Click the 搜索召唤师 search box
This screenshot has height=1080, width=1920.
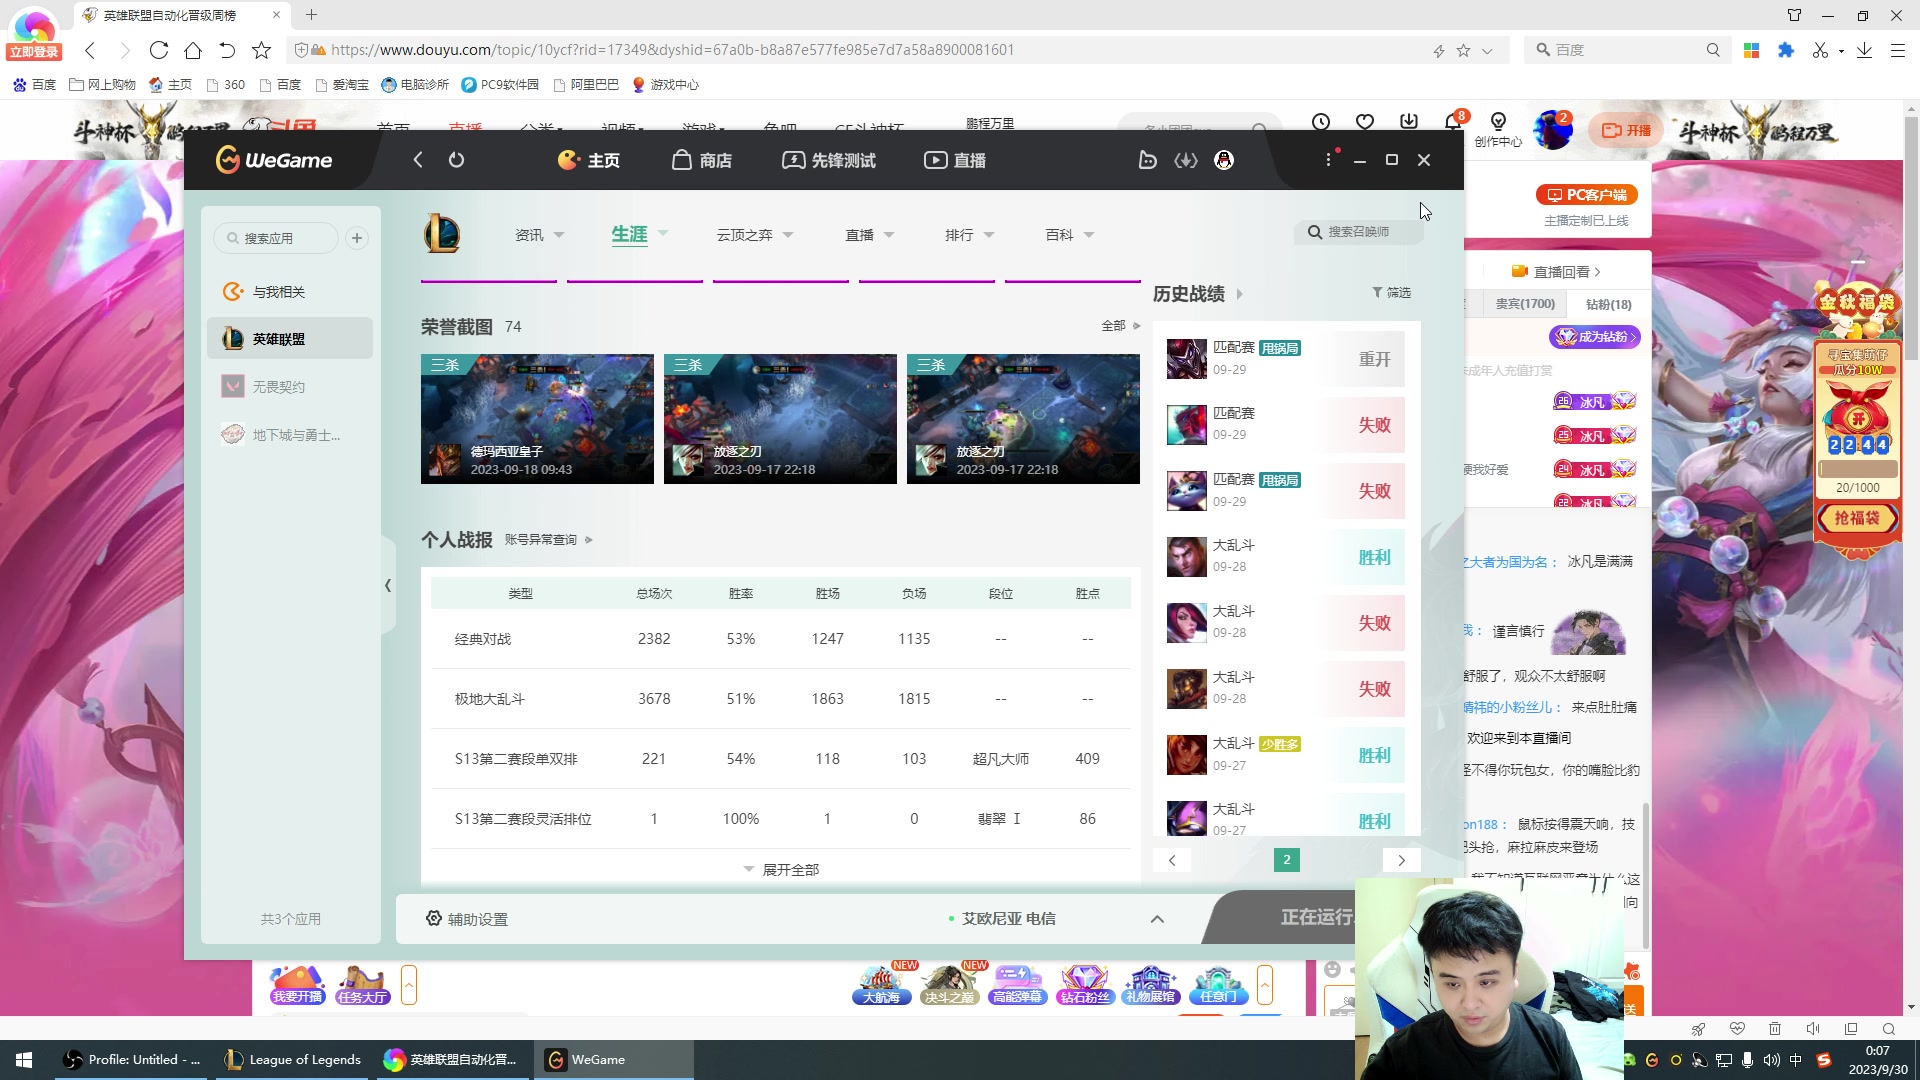coord(1358,232)
